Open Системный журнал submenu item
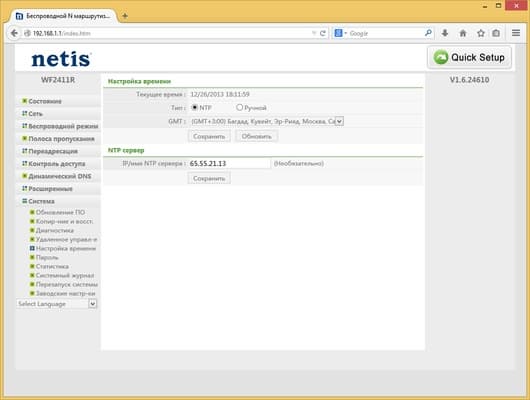 62,275
